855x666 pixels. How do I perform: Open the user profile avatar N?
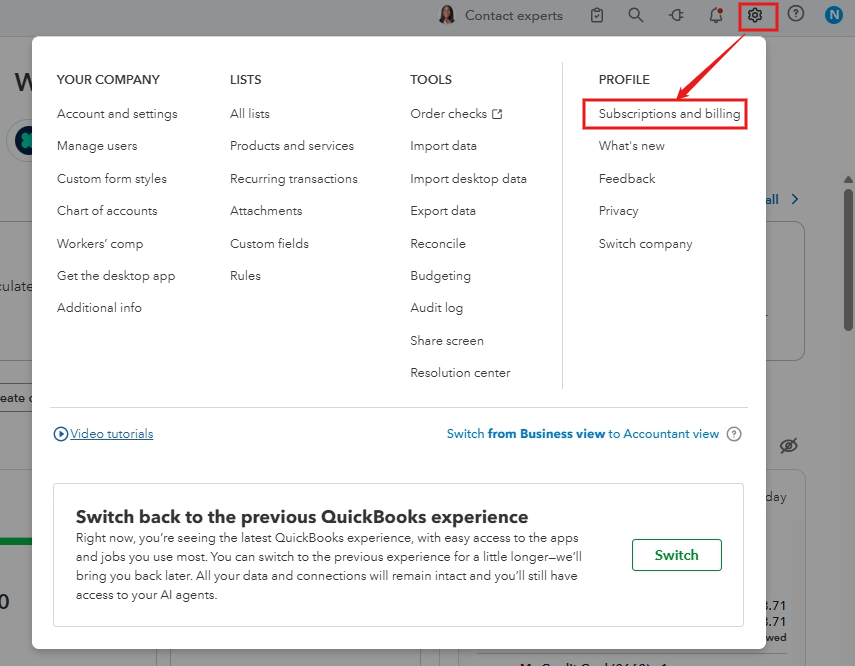pyautogui.click(x=834, y=15)
